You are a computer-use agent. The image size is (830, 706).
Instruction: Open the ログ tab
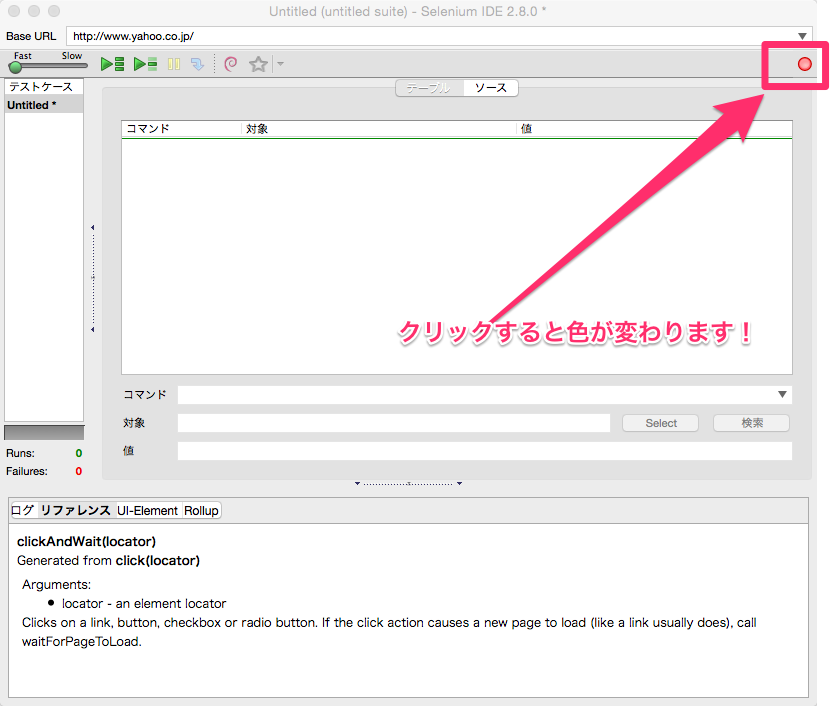23,511
